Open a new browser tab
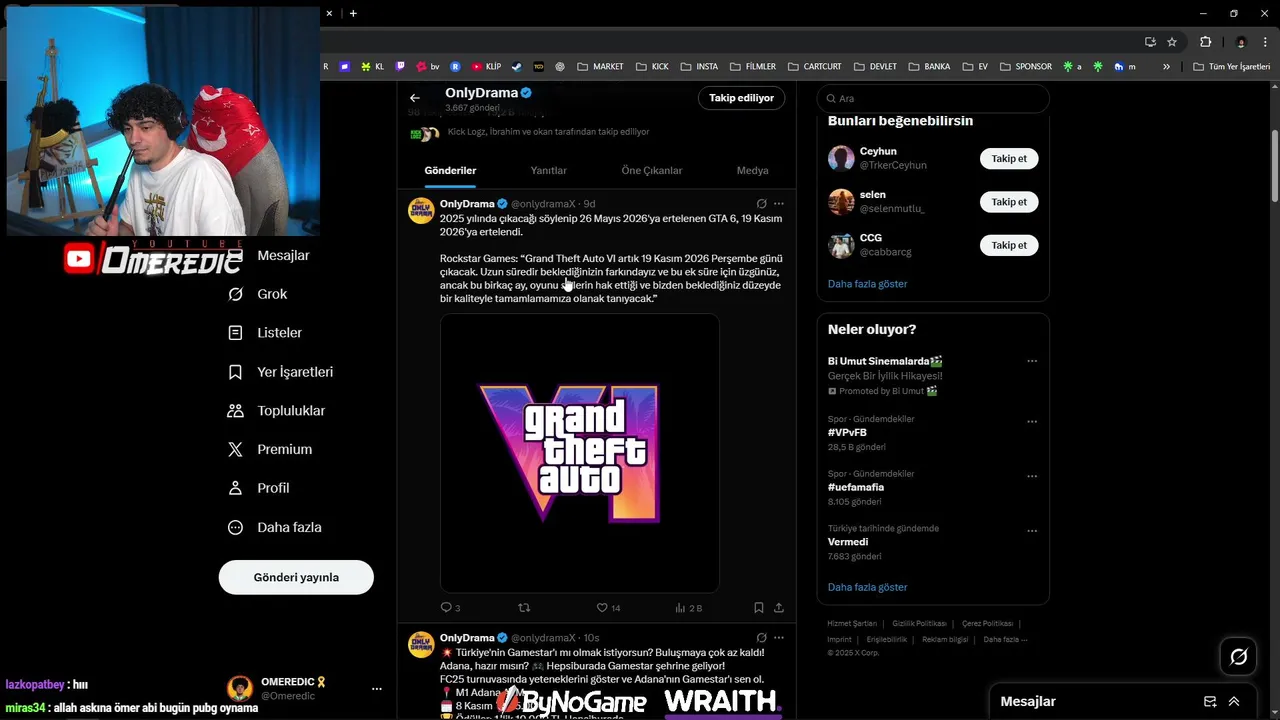This screenshot has width=1280, height=720. [353, 13]
